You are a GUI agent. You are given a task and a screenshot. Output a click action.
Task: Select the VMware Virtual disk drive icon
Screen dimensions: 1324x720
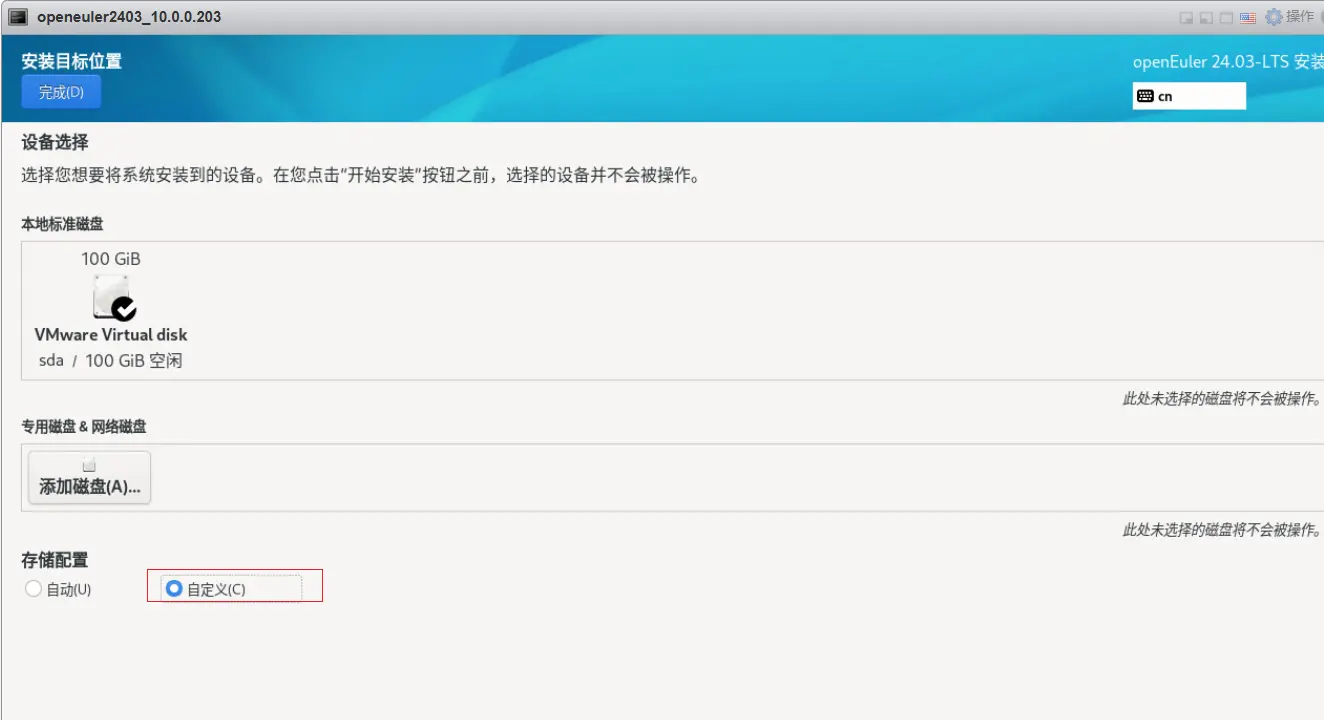coord(110,297)
